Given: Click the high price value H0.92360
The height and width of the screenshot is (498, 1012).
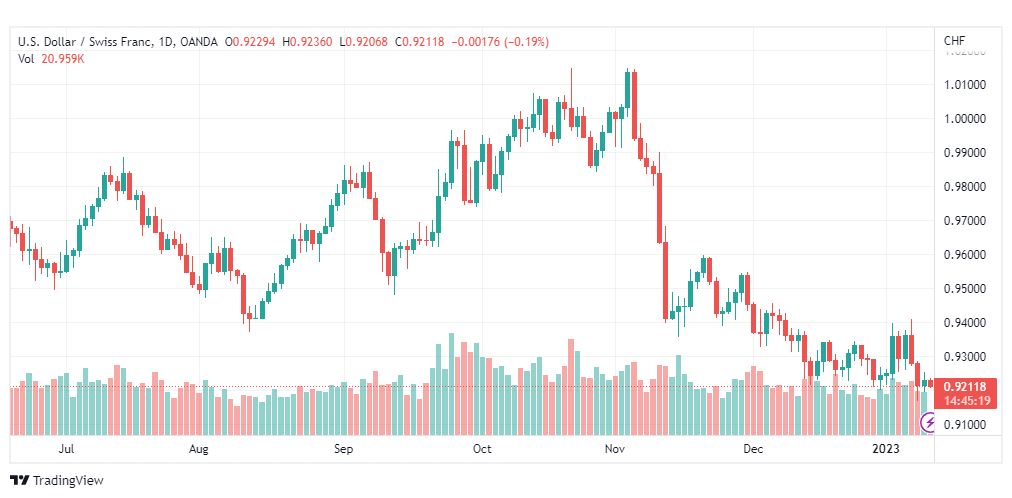Looking at the screenshot, I should (307, 42).
